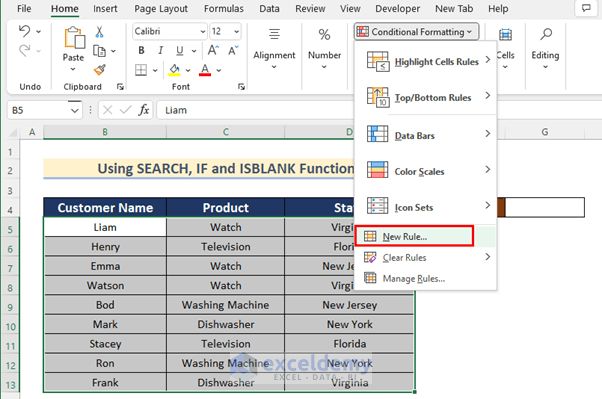Decrease font size with the small A
The height and width of the screenshot is (399, 602).
pos(233,50)
